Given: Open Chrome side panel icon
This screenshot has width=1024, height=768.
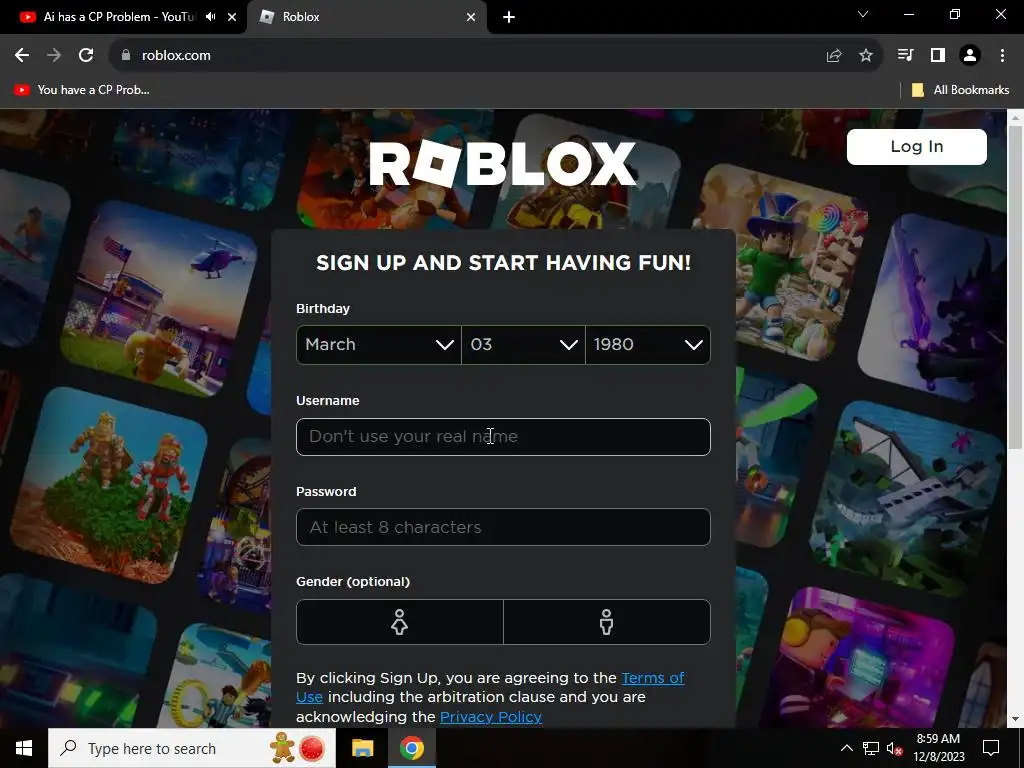Looking at the screenshot, I should [x=938, y=56].
